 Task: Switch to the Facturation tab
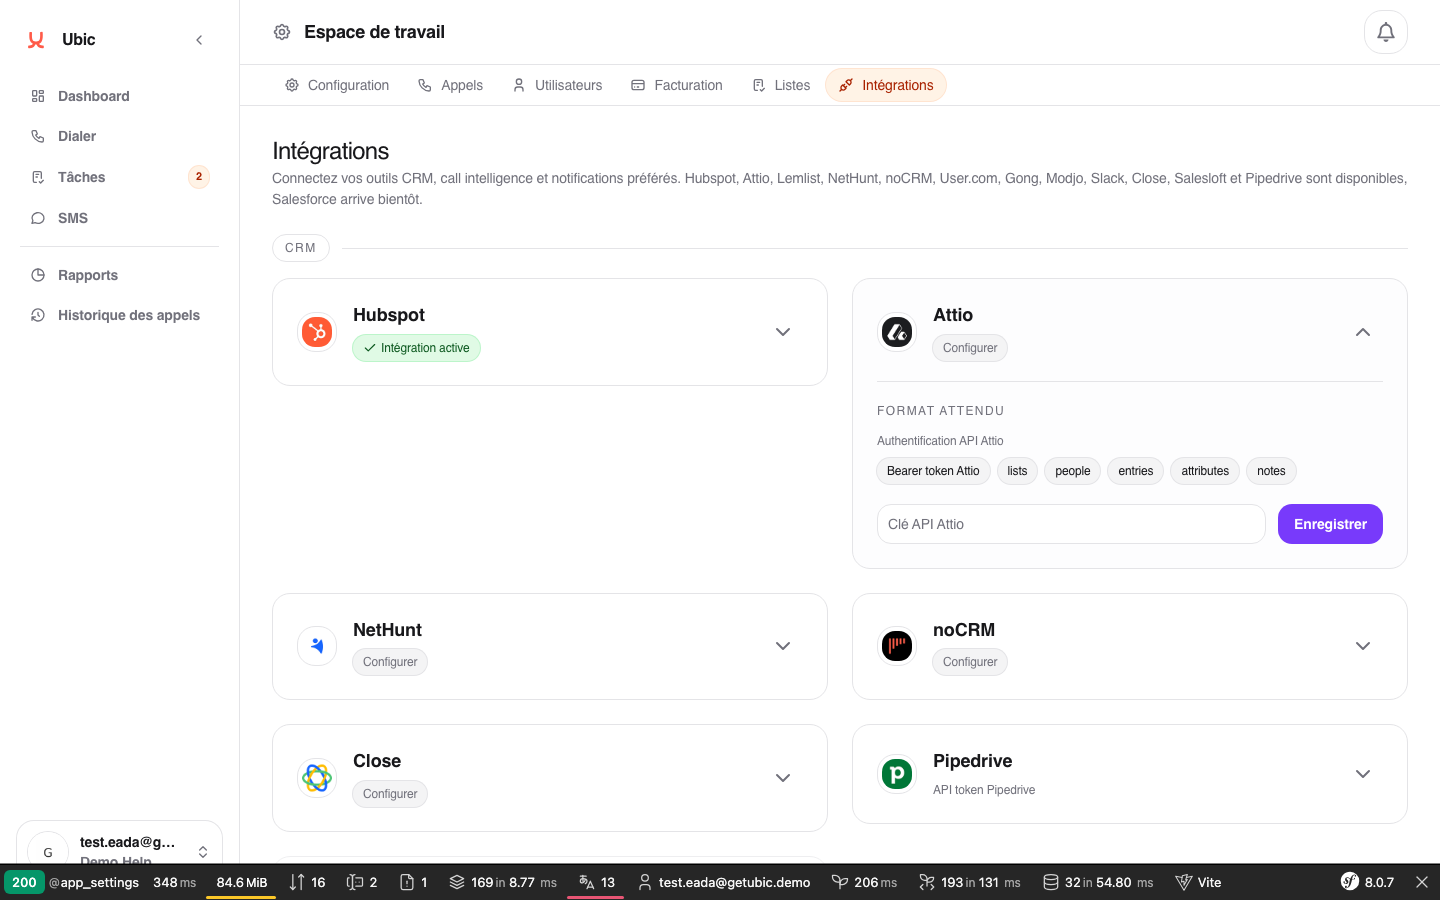[677, 85]
